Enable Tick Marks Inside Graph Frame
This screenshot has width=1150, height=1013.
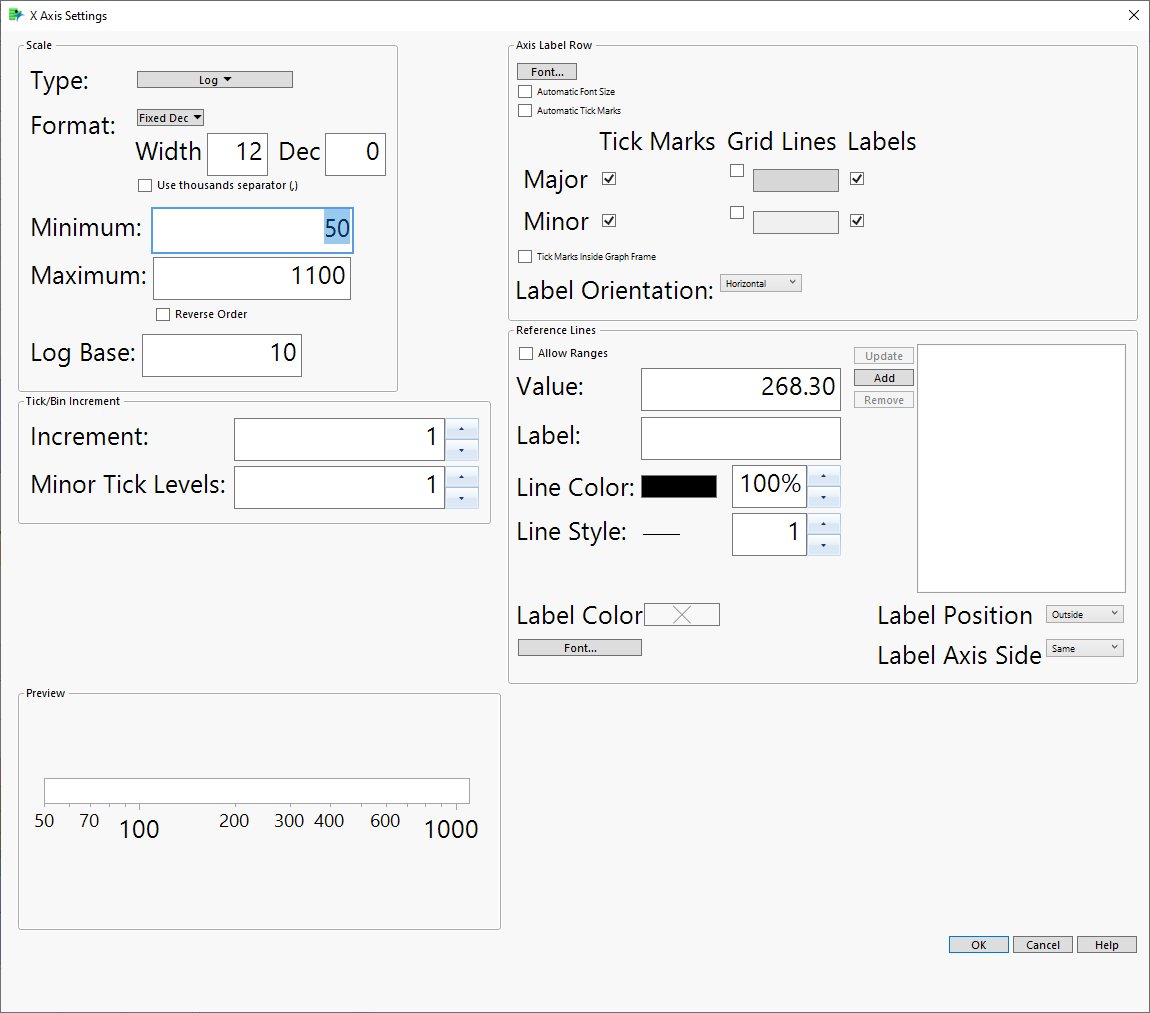click(x=524, y=256)
